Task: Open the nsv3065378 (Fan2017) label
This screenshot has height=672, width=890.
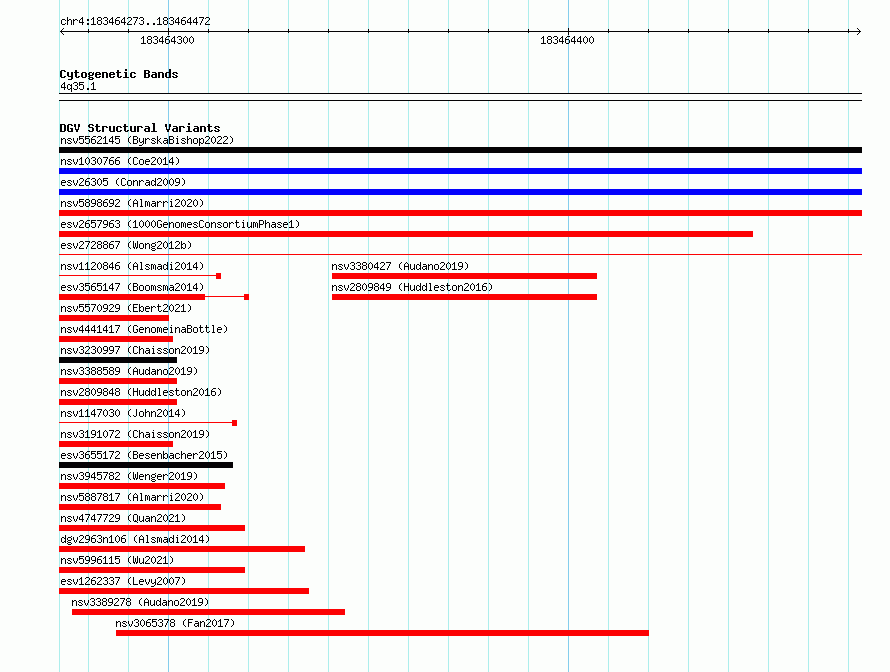Action: click(175, 623)
